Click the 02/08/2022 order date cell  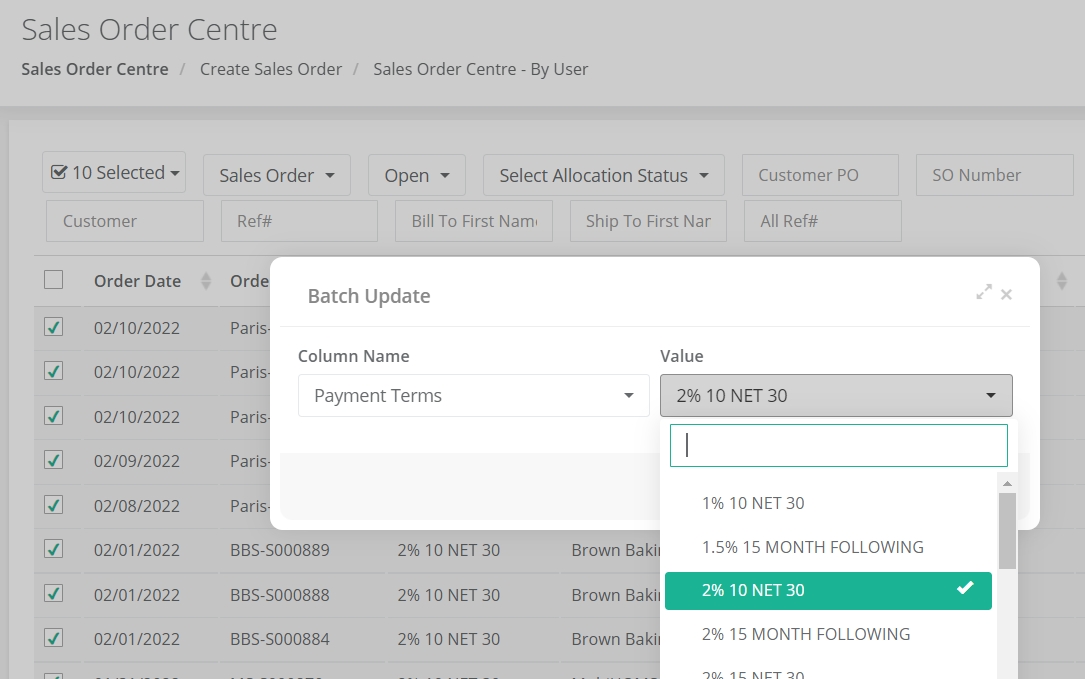pyautogui.click(x=137, y=506)
